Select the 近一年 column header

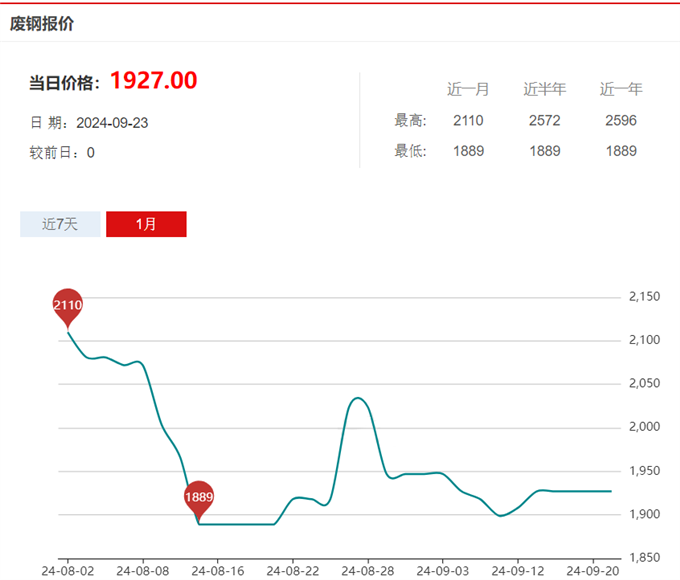[x=621, y=89]
